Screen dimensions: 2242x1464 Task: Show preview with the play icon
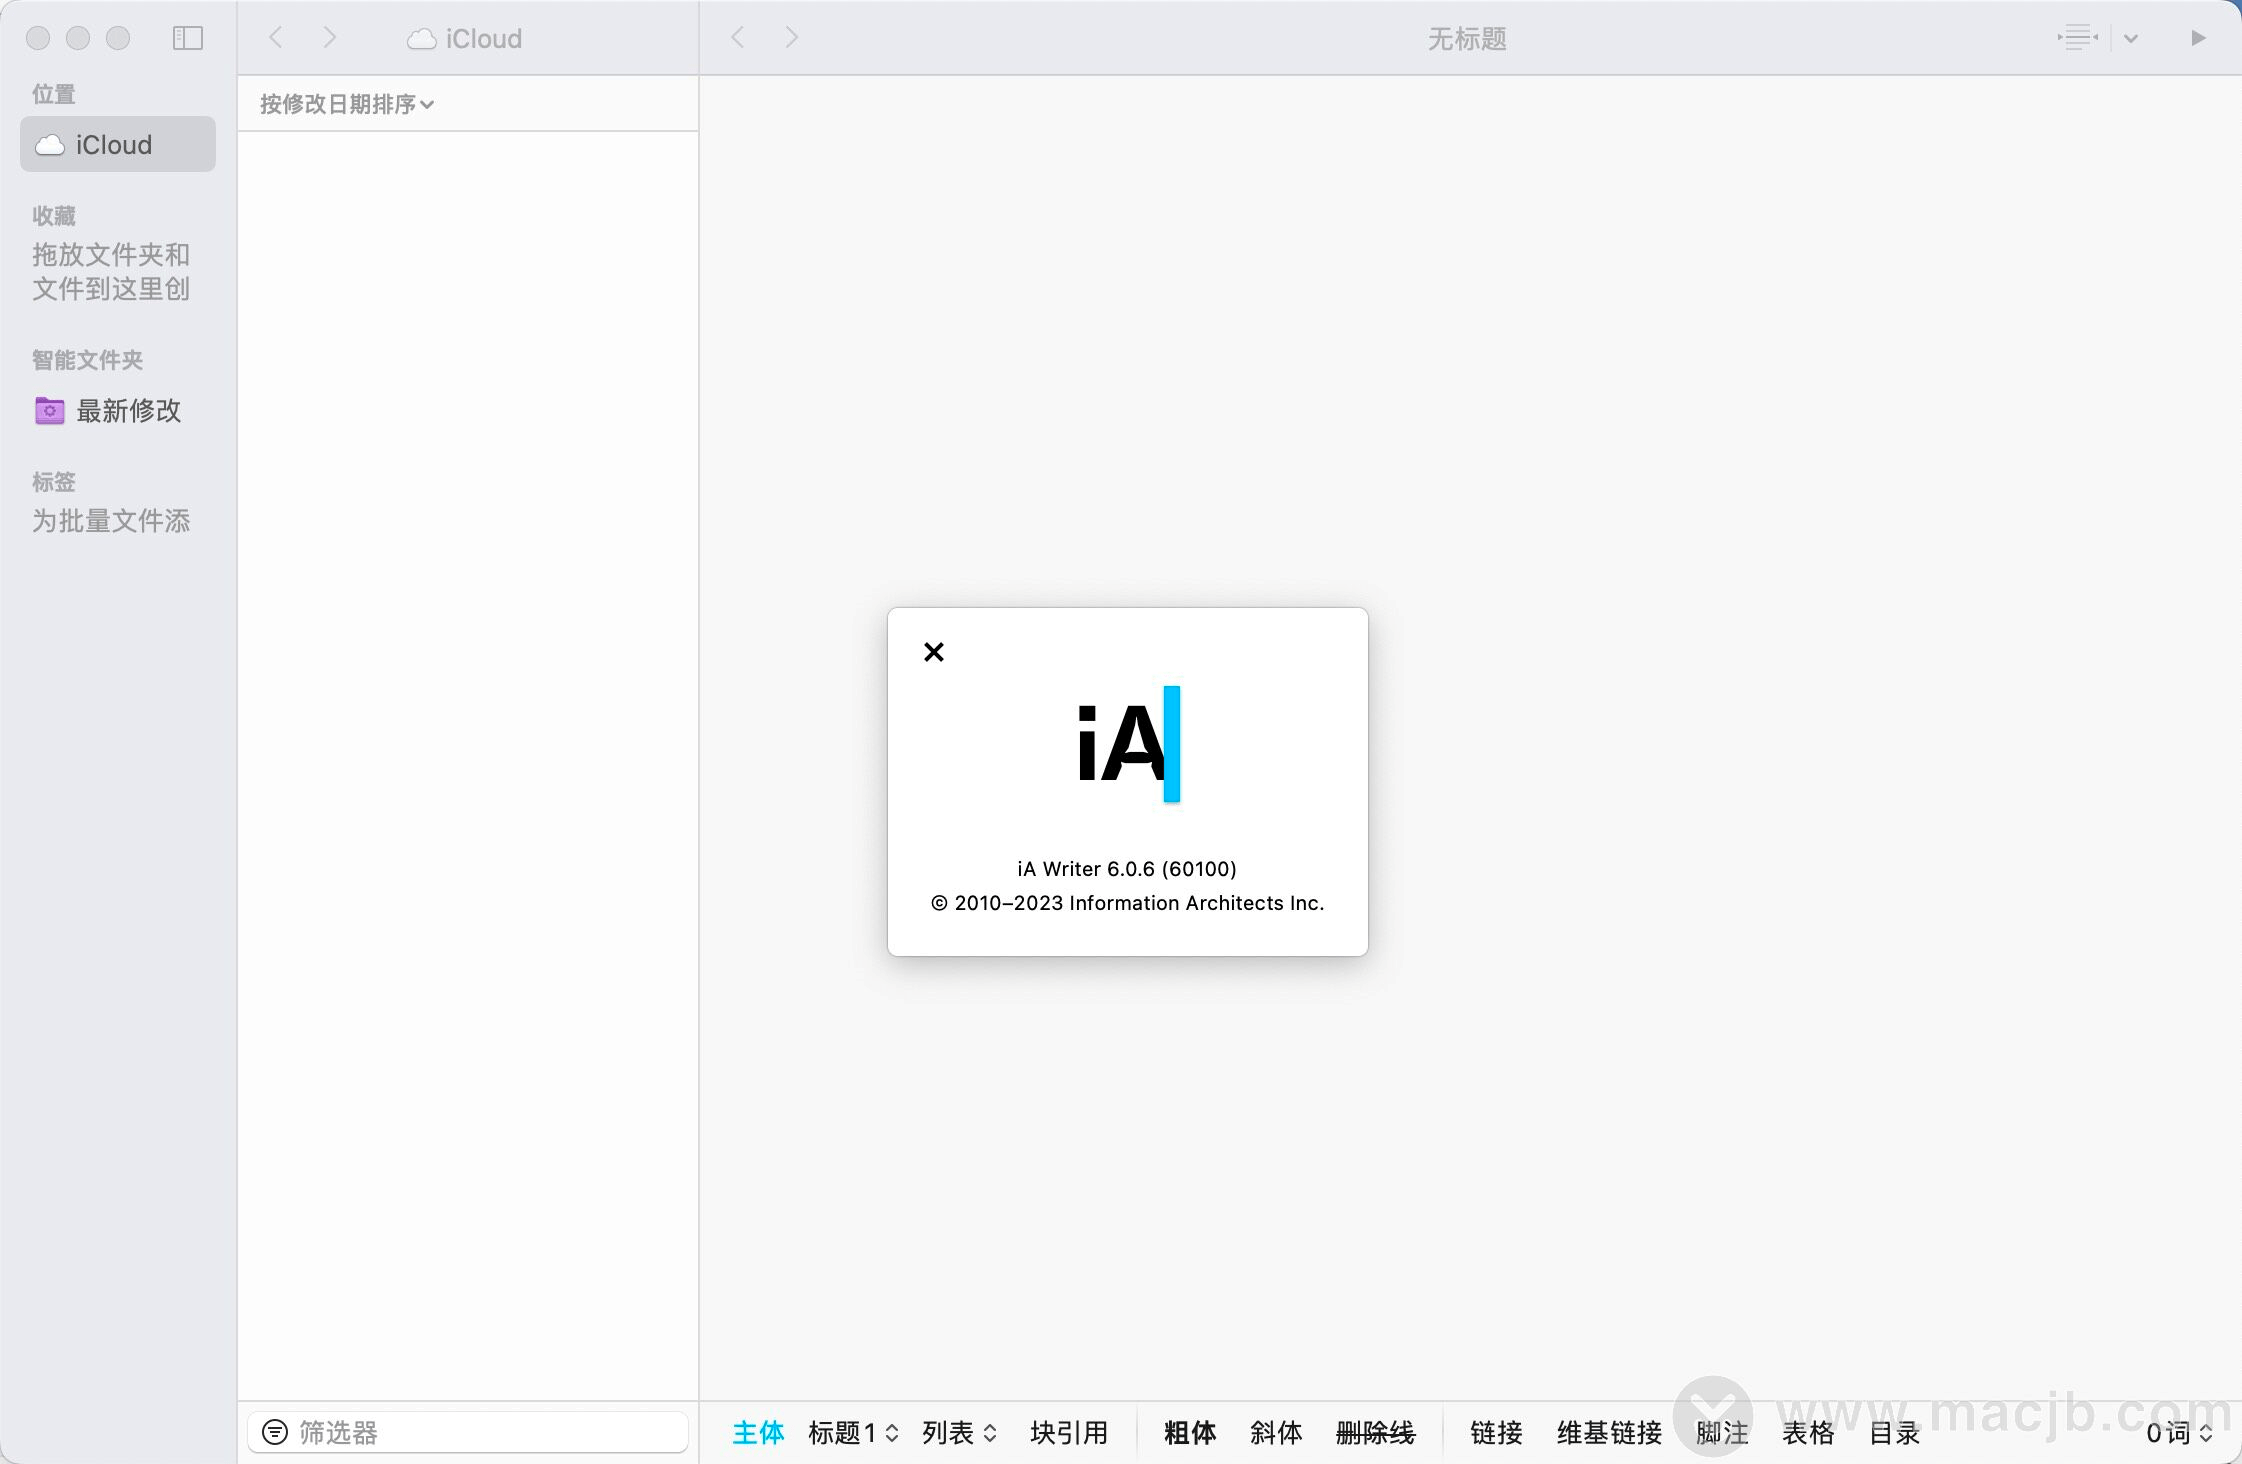point(2198,38)
